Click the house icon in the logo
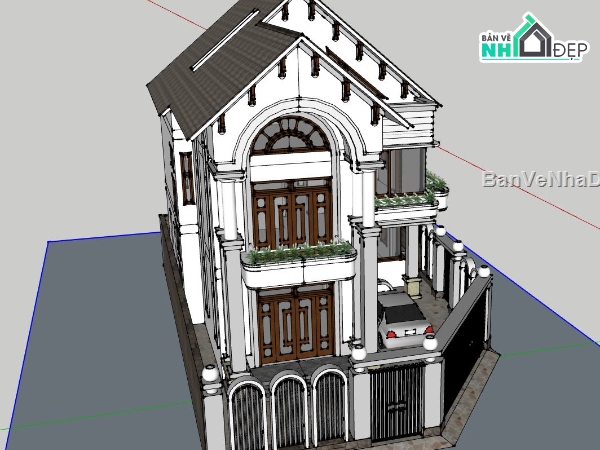This screenshot has height=450, width=600. point(535,36)
